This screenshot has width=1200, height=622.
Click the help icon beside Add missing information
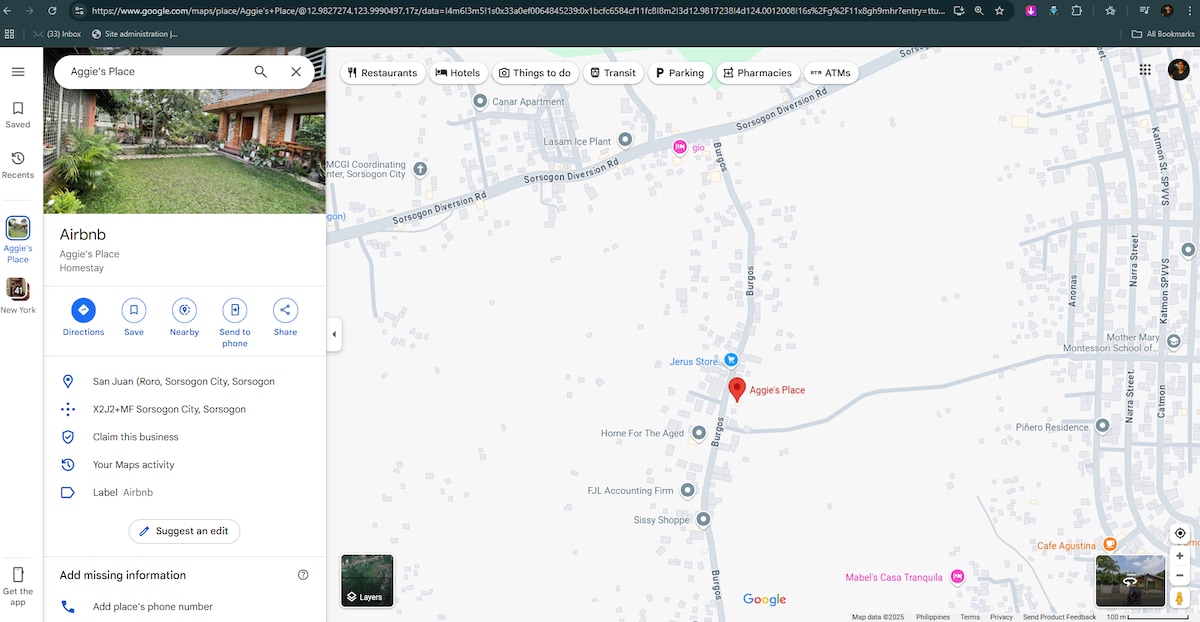[303, 575]
